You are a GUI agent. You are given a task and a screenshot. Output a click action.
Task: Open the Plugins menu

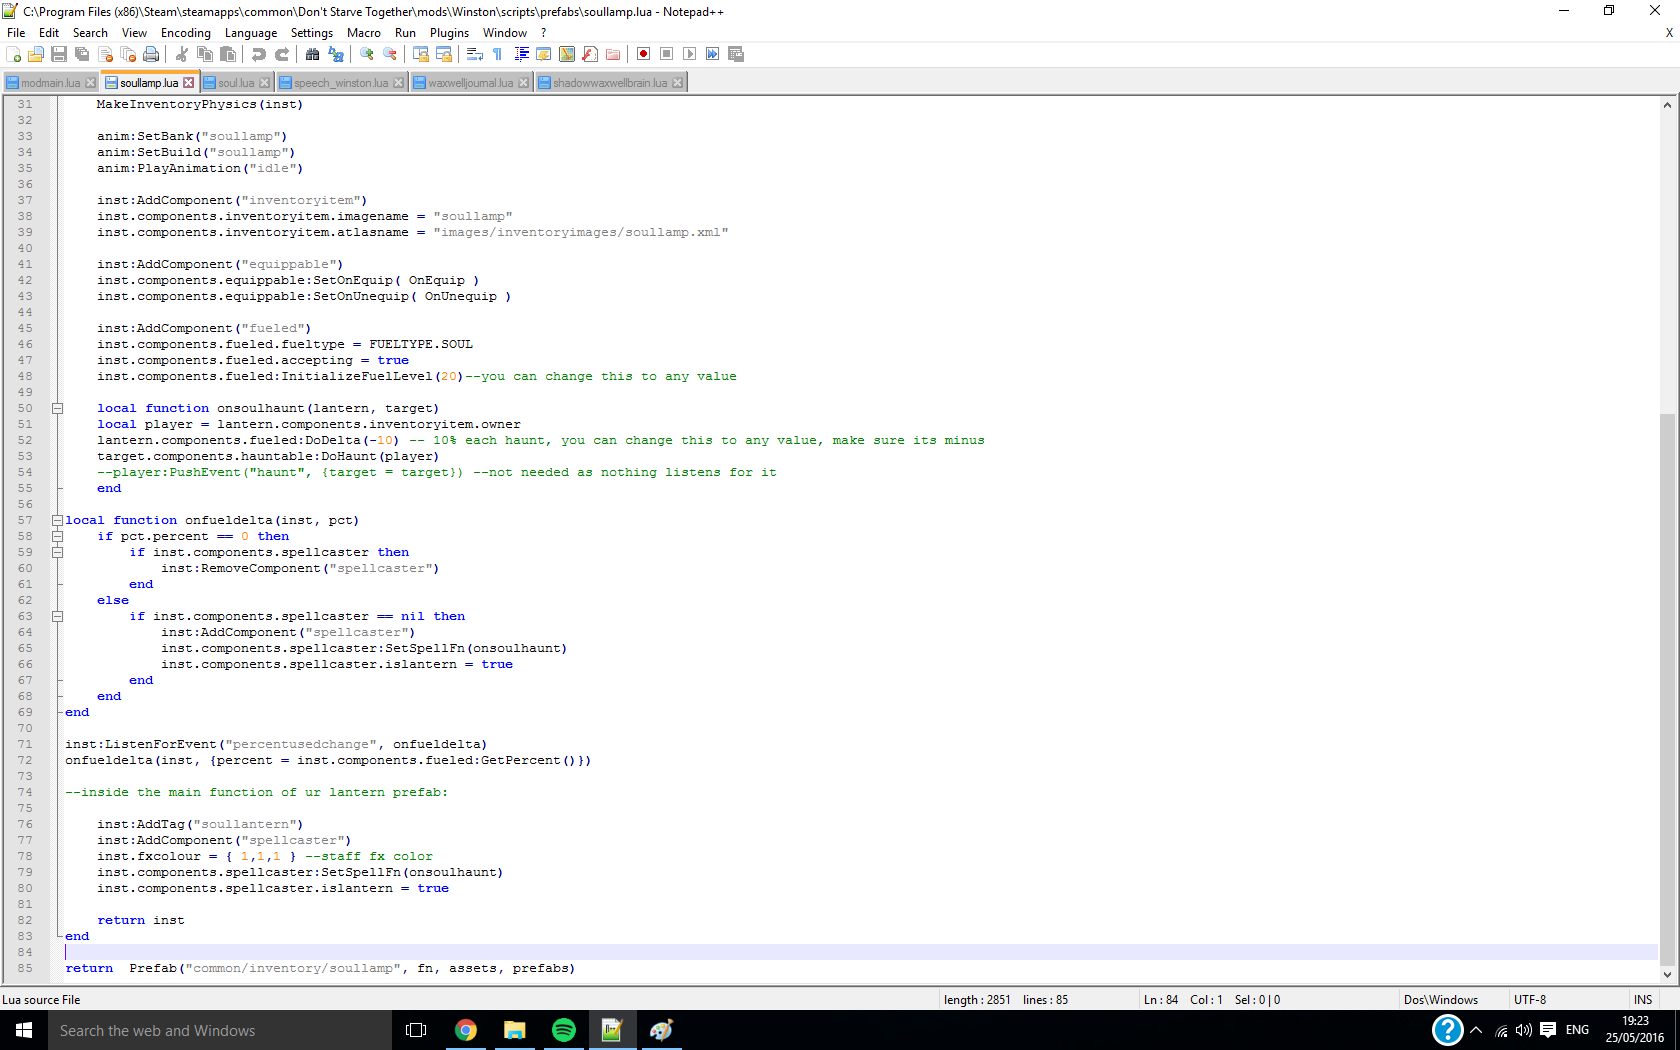pos(449,33)
